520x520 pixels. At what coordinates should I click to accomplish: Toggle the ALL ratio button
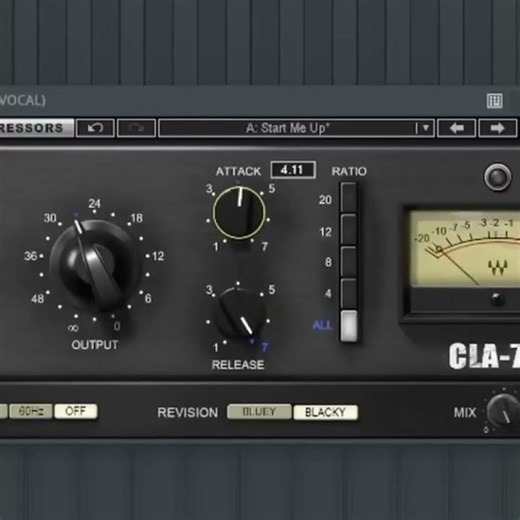pyautogui.click(x=349, y=326)
